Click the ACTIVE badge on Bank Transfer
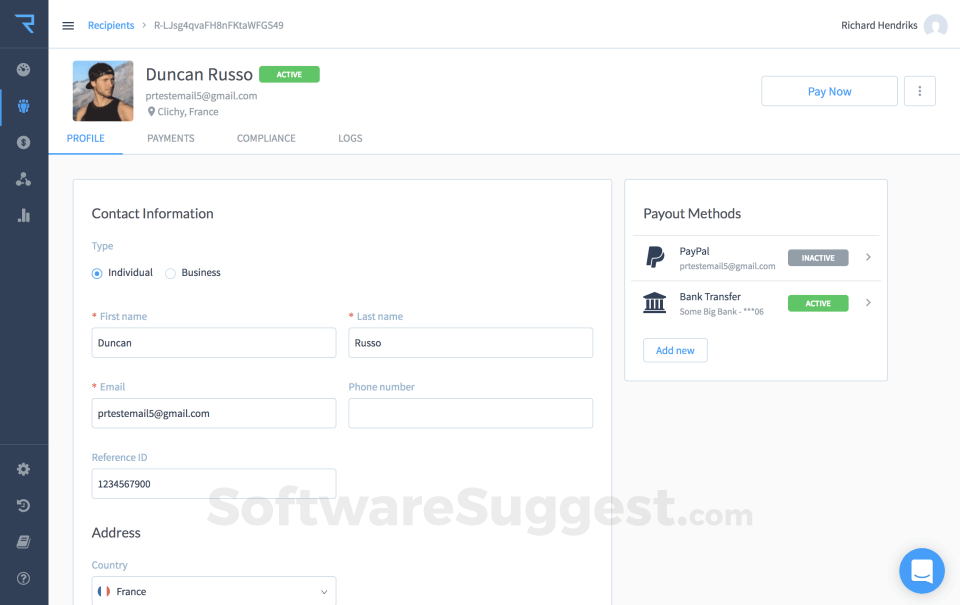The width and height of the screenshot is (960, 605). pos(818,303)
